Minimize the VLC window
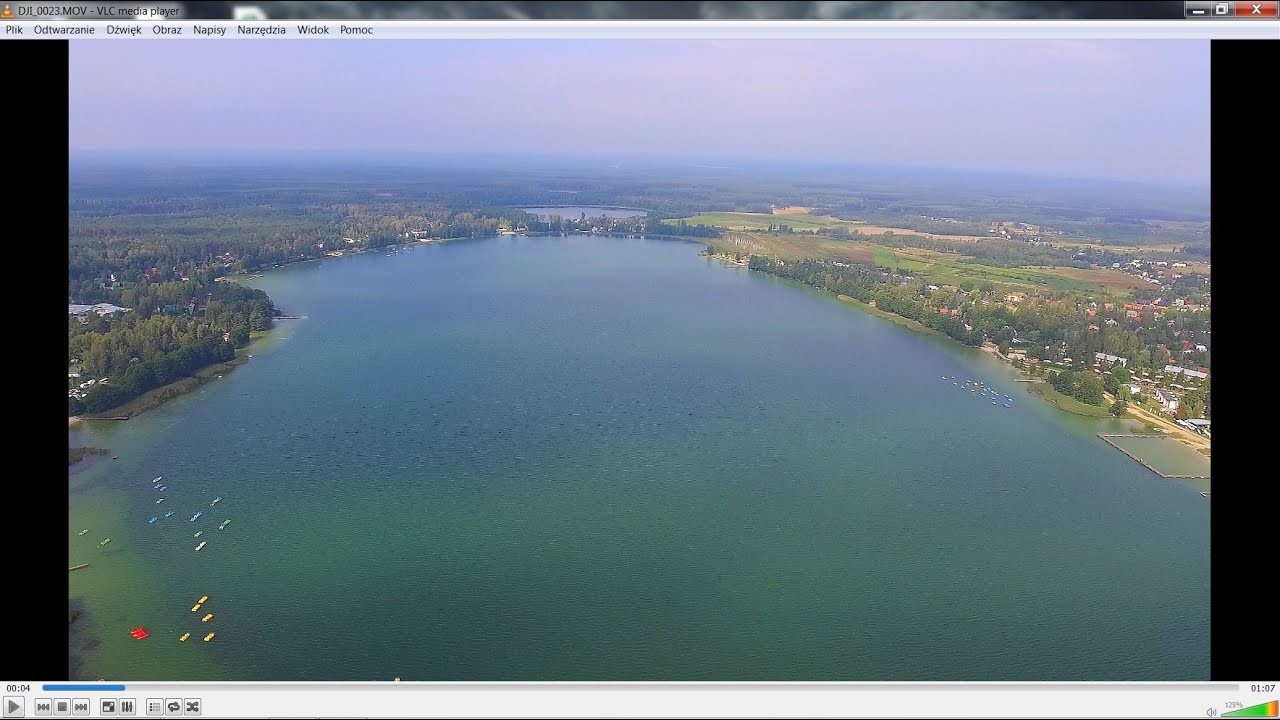Viewport: 1280px width, 720px height. point(1198,9)
